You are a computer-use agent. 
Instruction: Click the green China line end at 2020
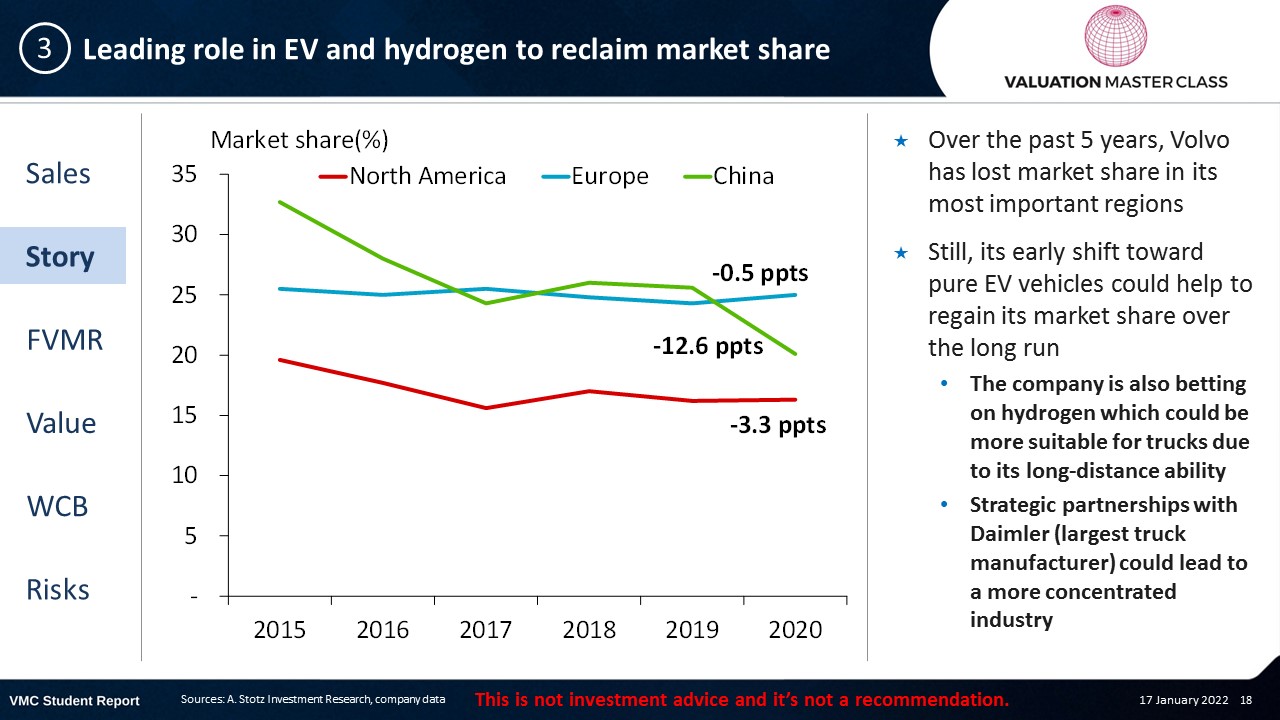795,353
